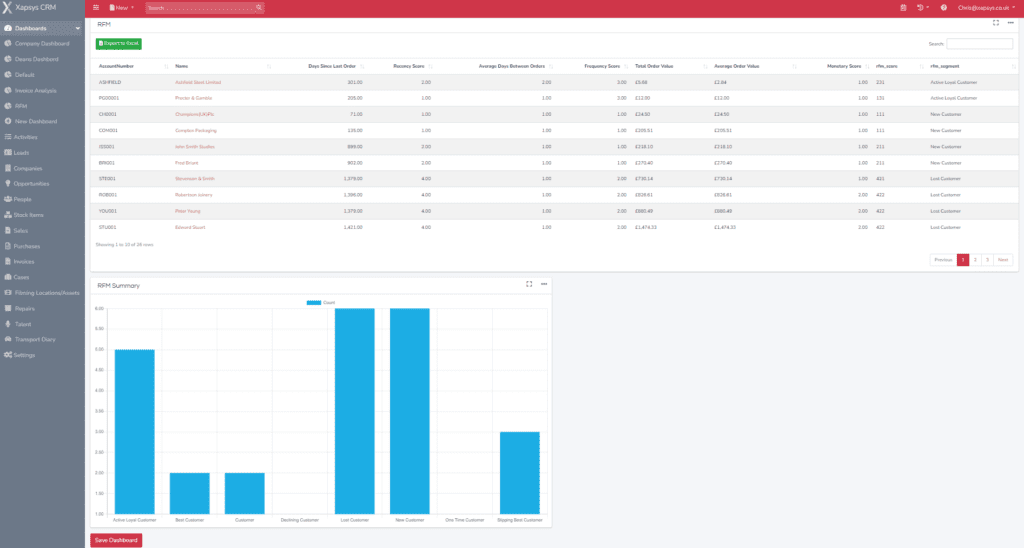Open Sales in the sidebar
The width and height of the screenshot is (1024, 548).
pos(21,231)
